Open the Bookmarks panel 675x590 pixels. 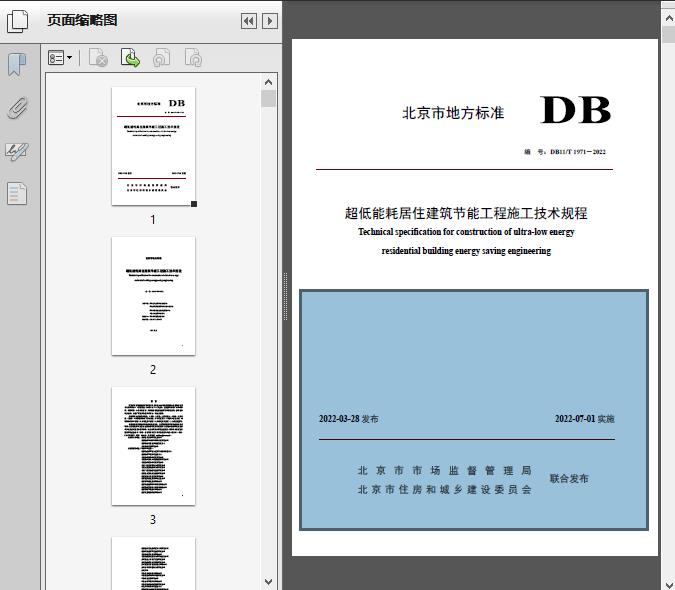click(17, 65)
